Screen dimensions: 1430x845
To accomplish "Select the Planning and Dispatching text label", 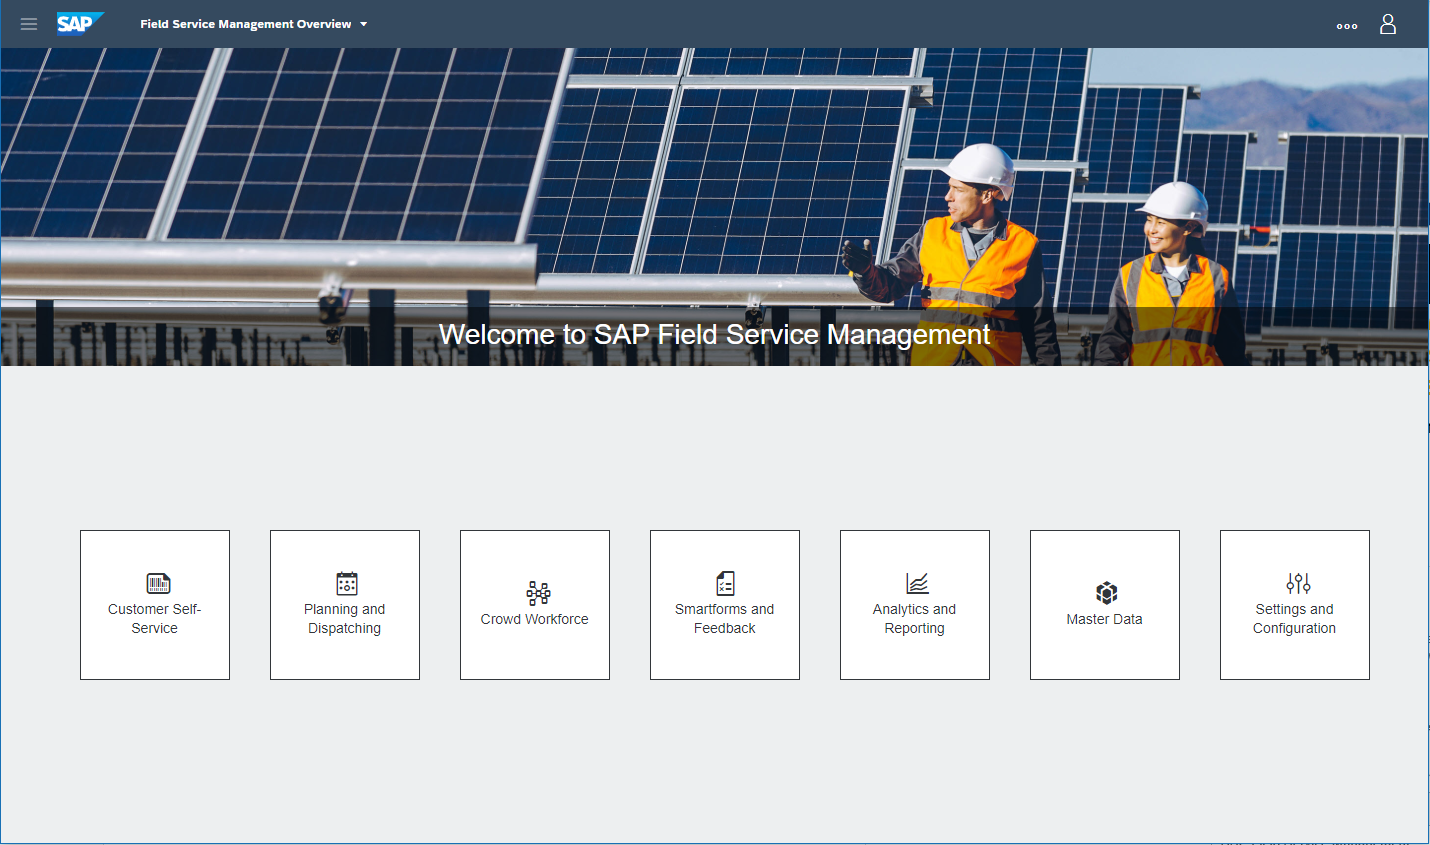I will point(345,619).
